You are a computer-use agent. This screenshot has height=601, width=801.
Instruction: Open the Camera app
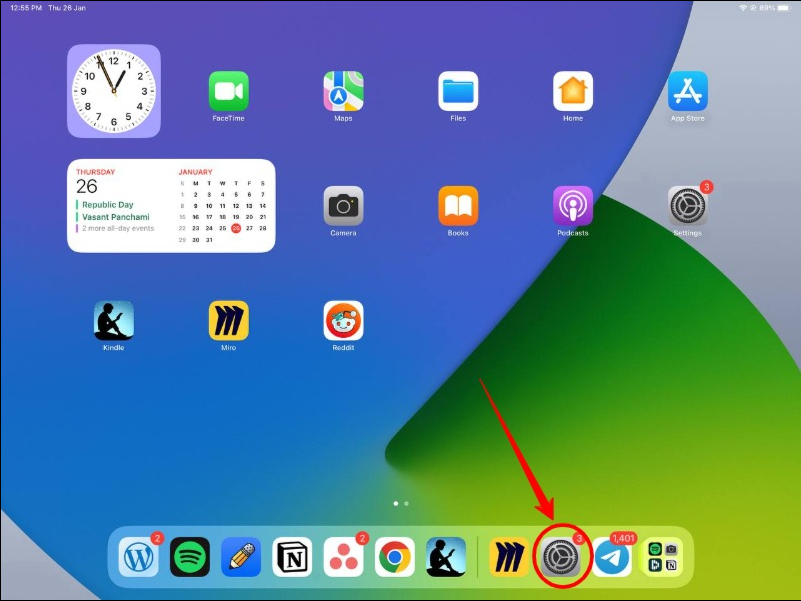(x=343, y=206)
